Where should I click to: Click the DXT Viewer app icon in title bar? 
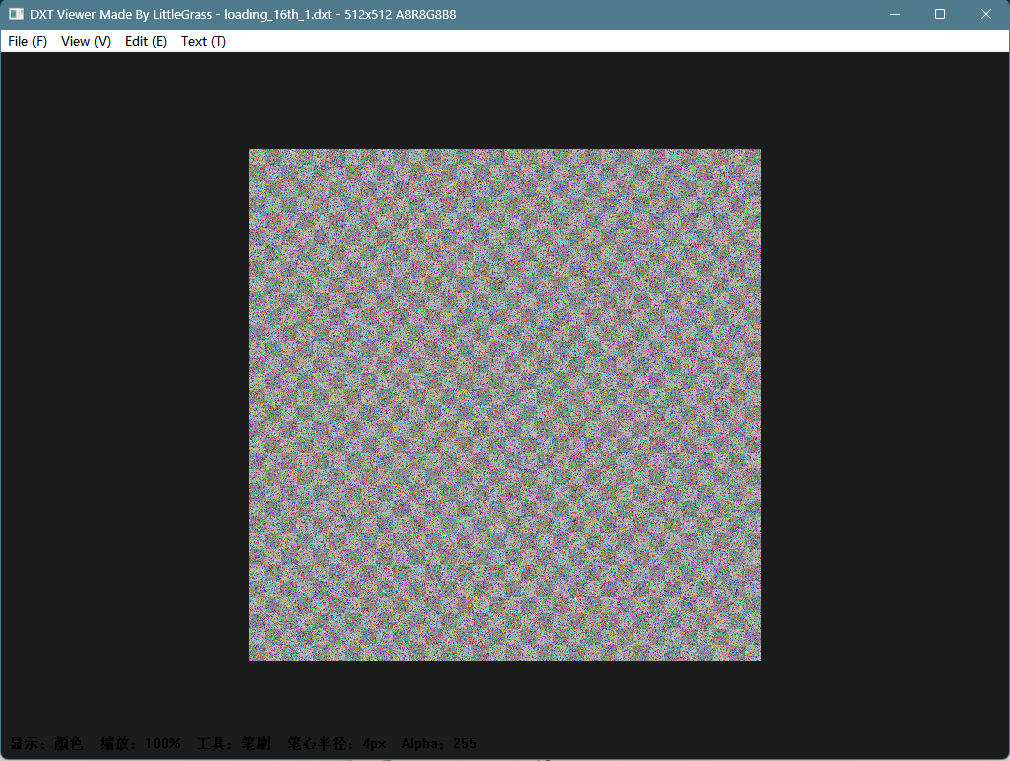pyautogui.click(x=16, y=14)
